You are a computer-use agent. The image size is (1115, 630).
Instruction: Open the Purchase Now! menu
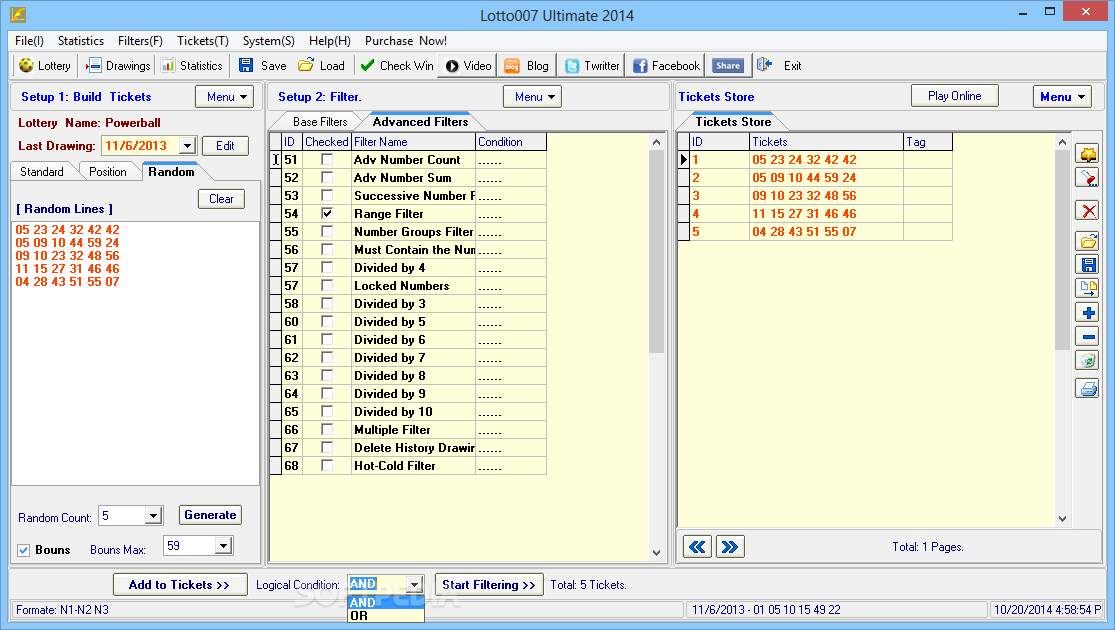tap(405, 41)
